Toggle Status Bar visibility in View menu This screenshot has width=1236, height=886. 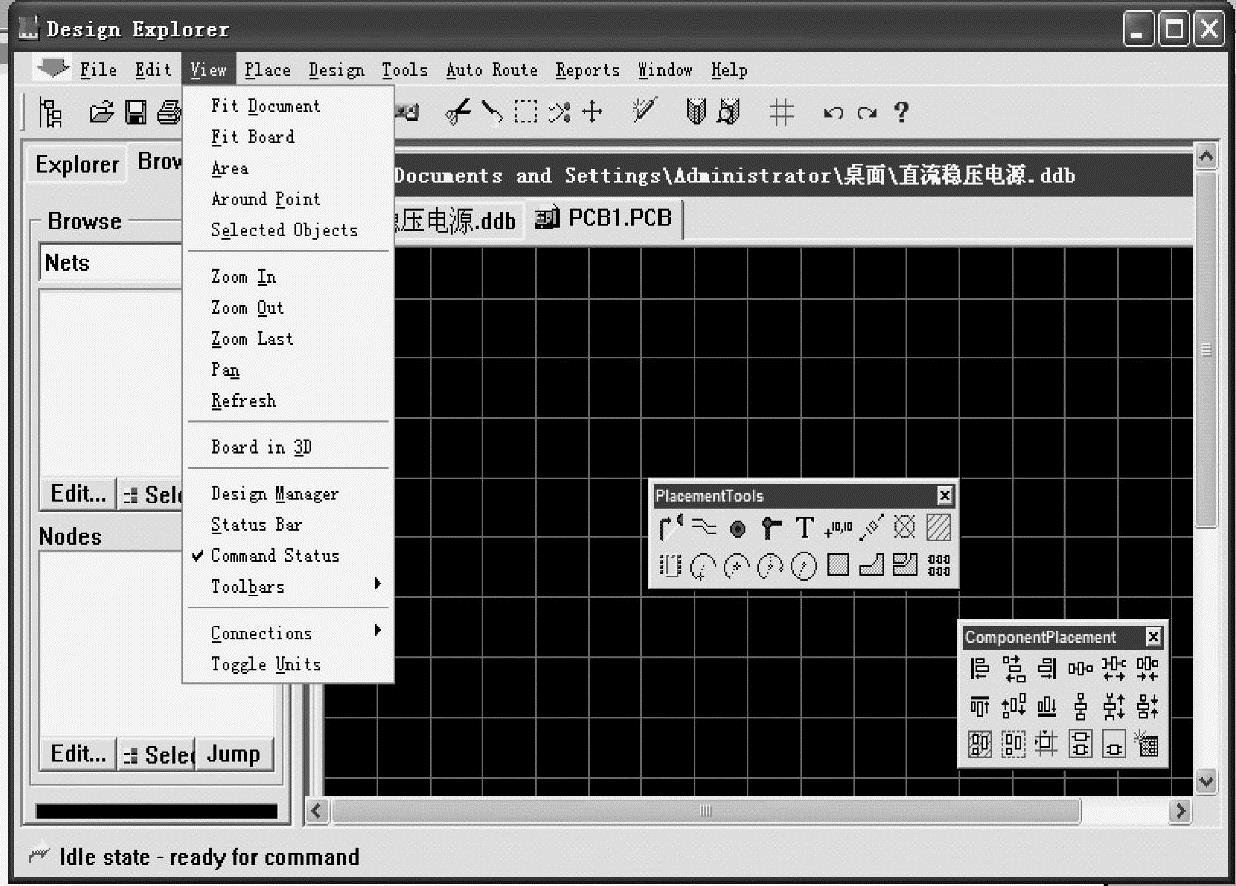256,525
